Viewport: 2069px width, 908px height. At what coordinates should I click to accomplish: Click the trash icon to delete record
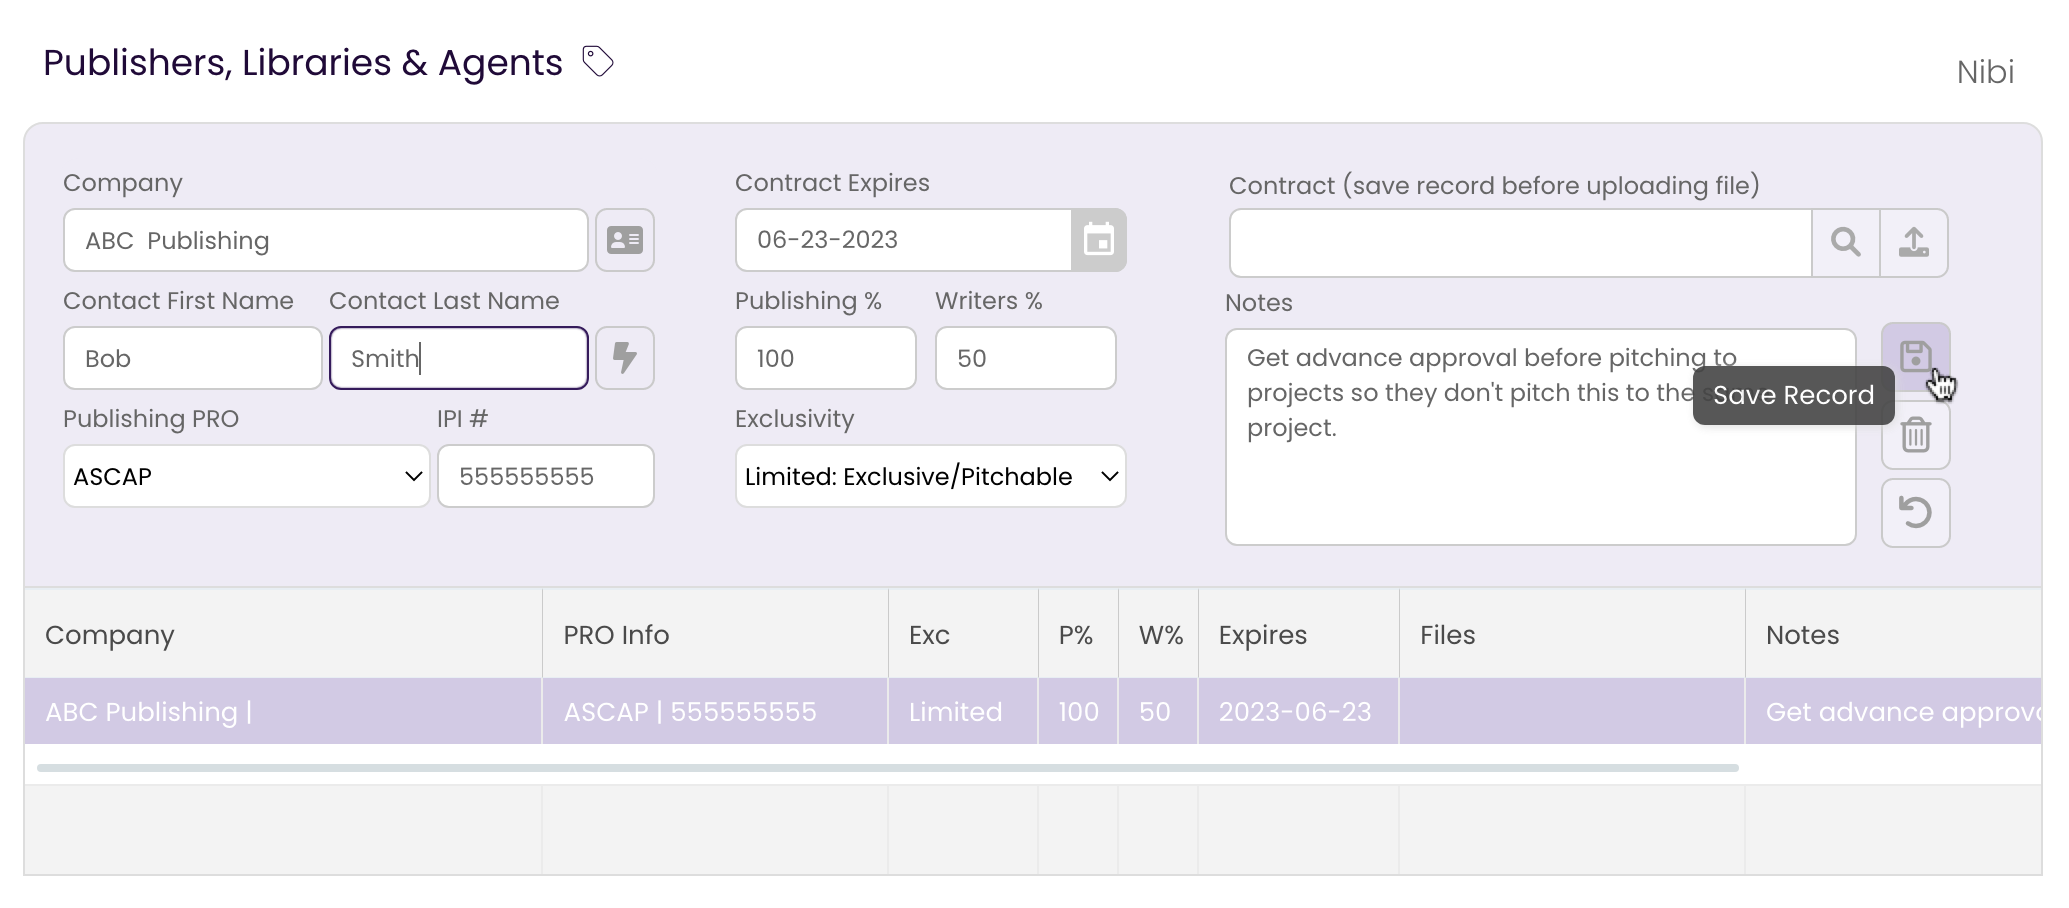tap(1915, 435)
